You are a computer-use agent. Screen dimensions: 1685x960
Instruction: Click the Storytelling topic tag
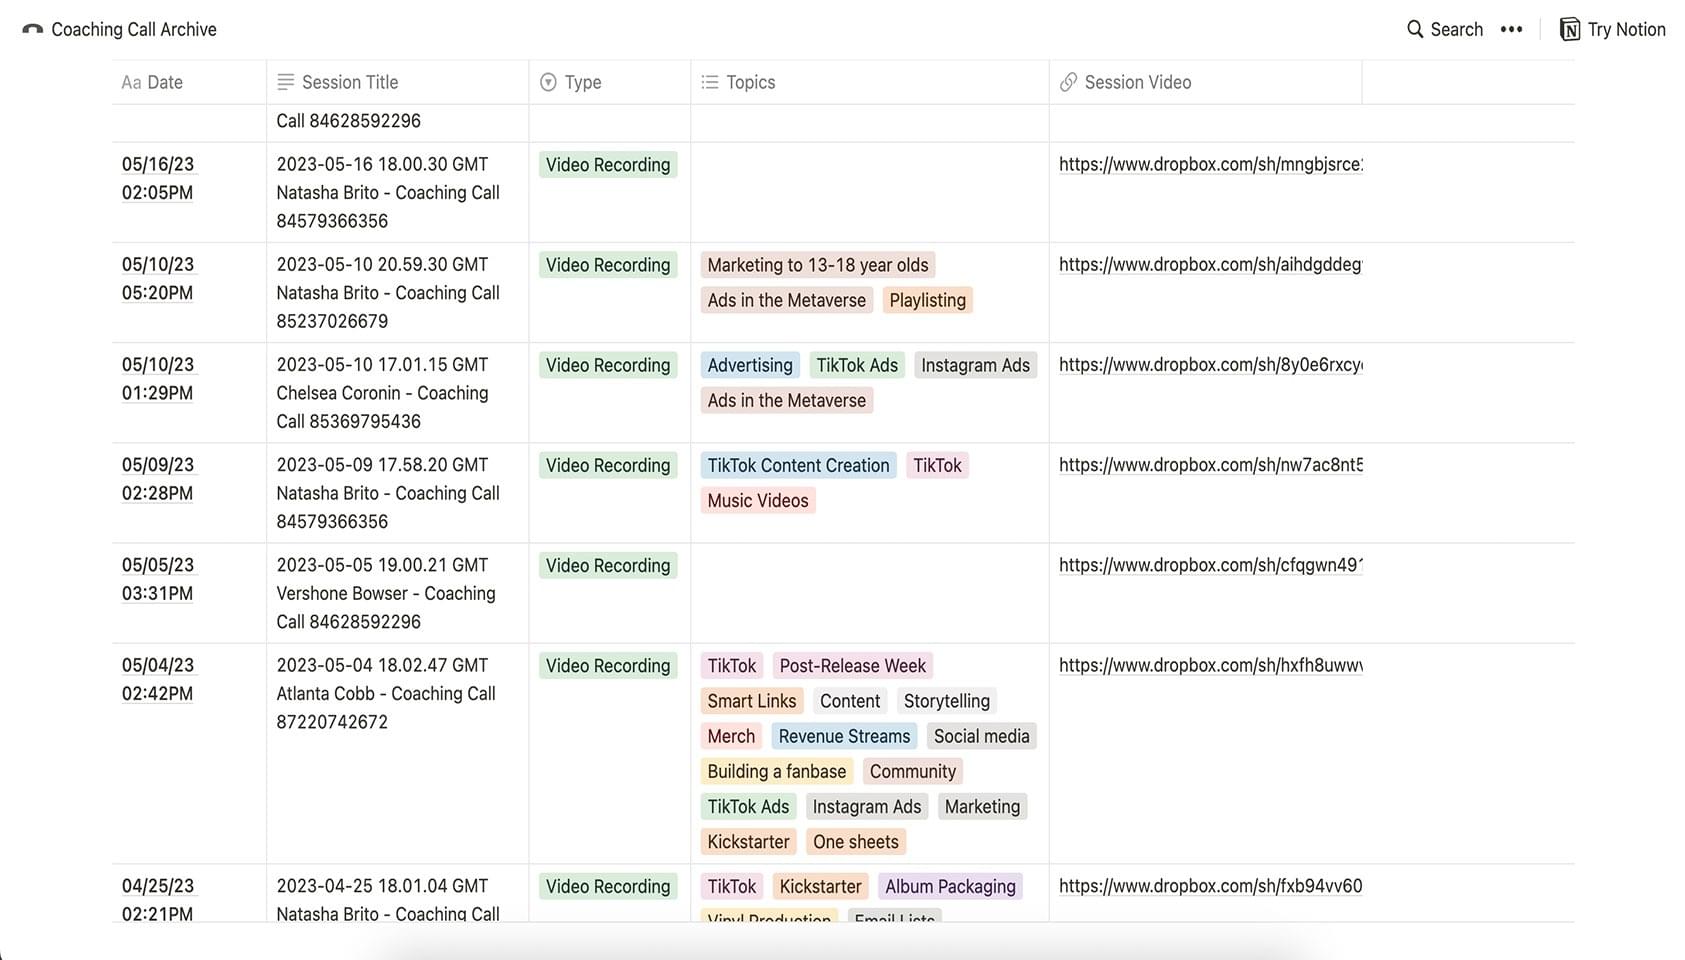(947, 701)
